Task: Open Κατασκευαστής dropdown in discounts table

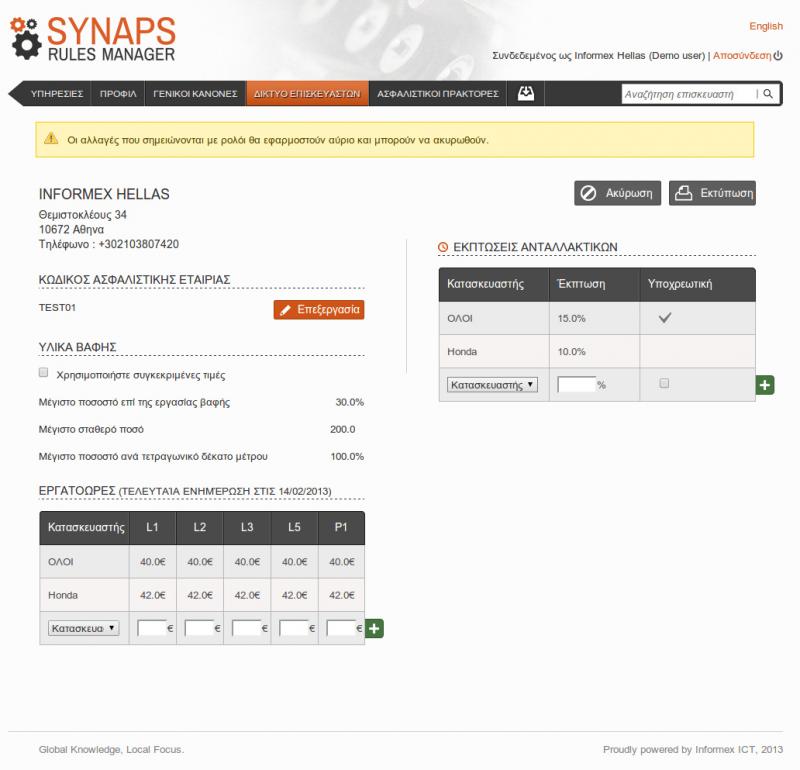Action: (x=492, y=385)
